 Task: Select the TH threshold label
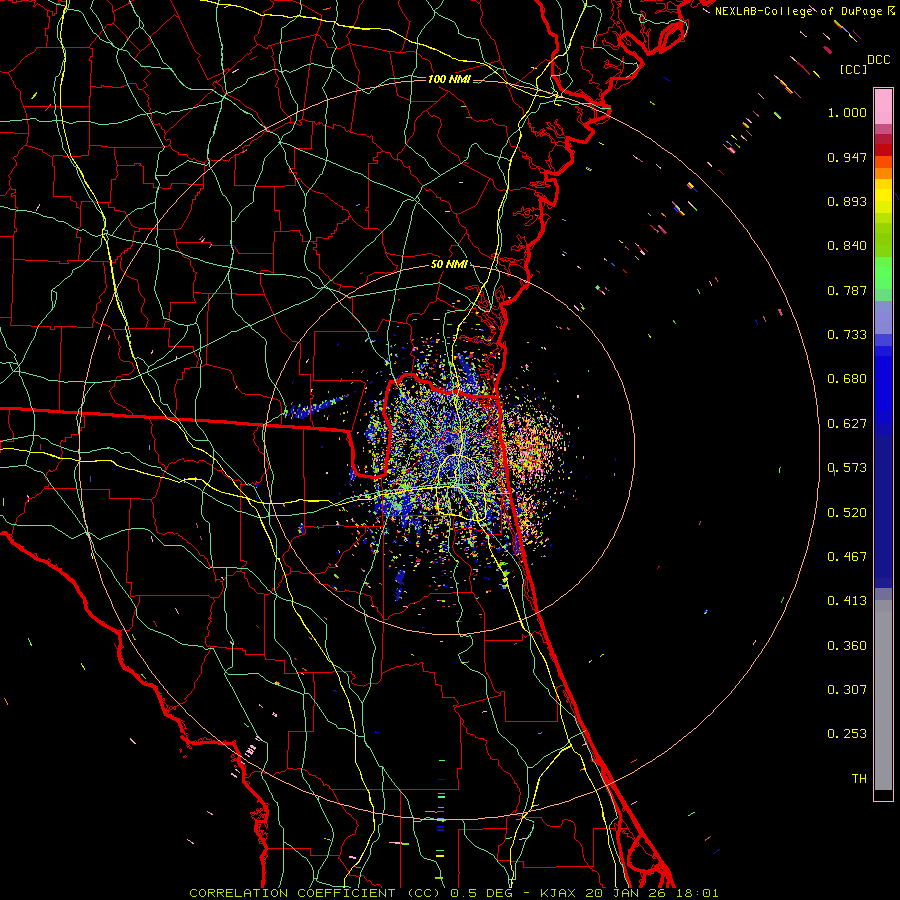click(859, 778)
